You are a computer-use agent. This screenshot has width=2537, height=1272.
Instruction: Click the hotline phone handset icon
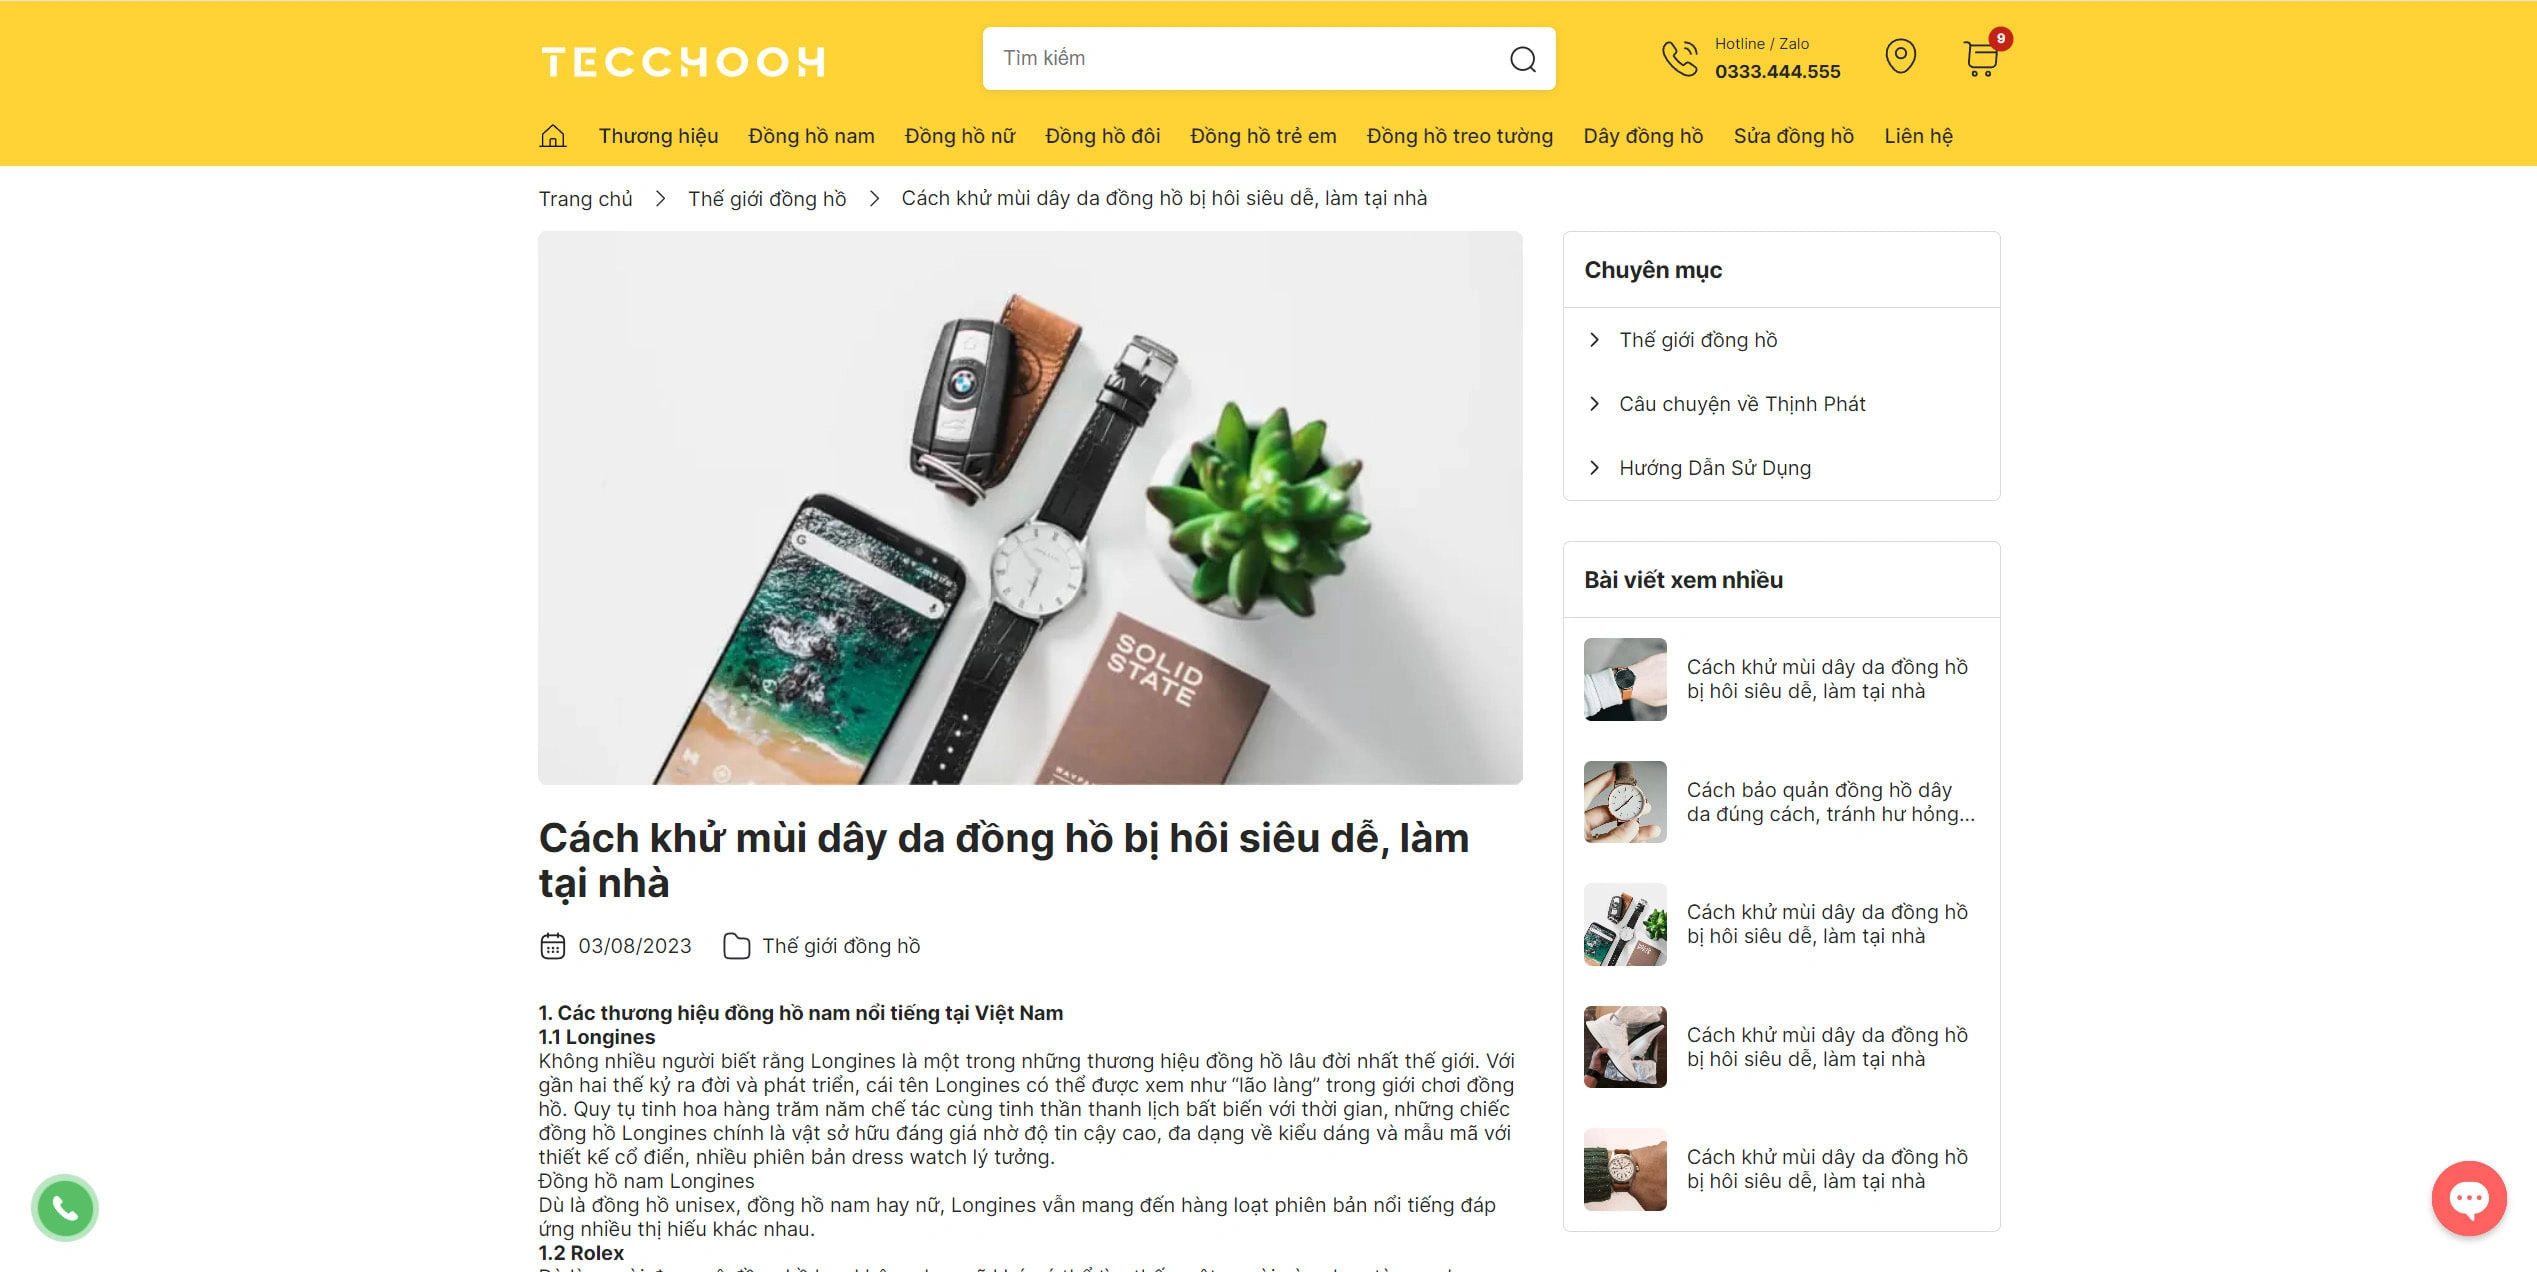pyautogui.click(x=1680, y=58)
